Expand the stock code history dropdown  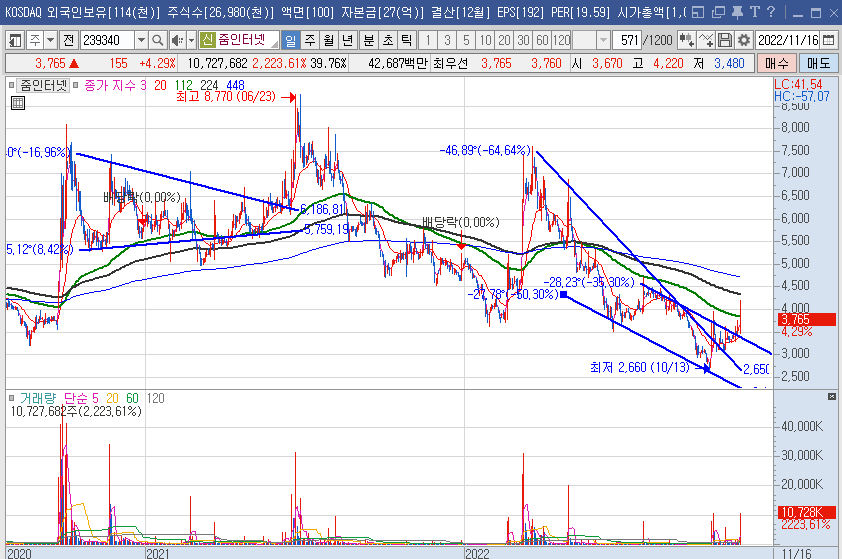point(141,40)
